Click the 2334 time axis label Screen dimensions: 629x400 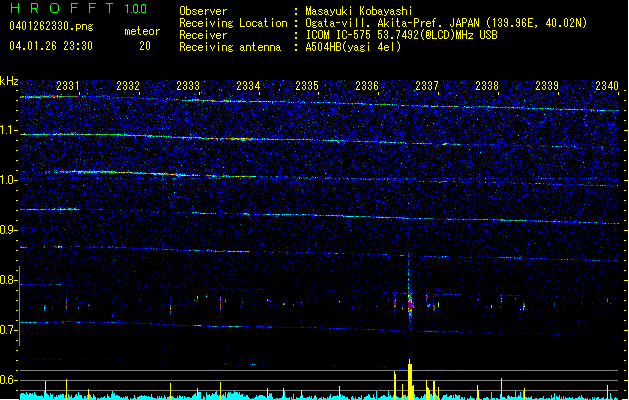(x=248, y=86)
